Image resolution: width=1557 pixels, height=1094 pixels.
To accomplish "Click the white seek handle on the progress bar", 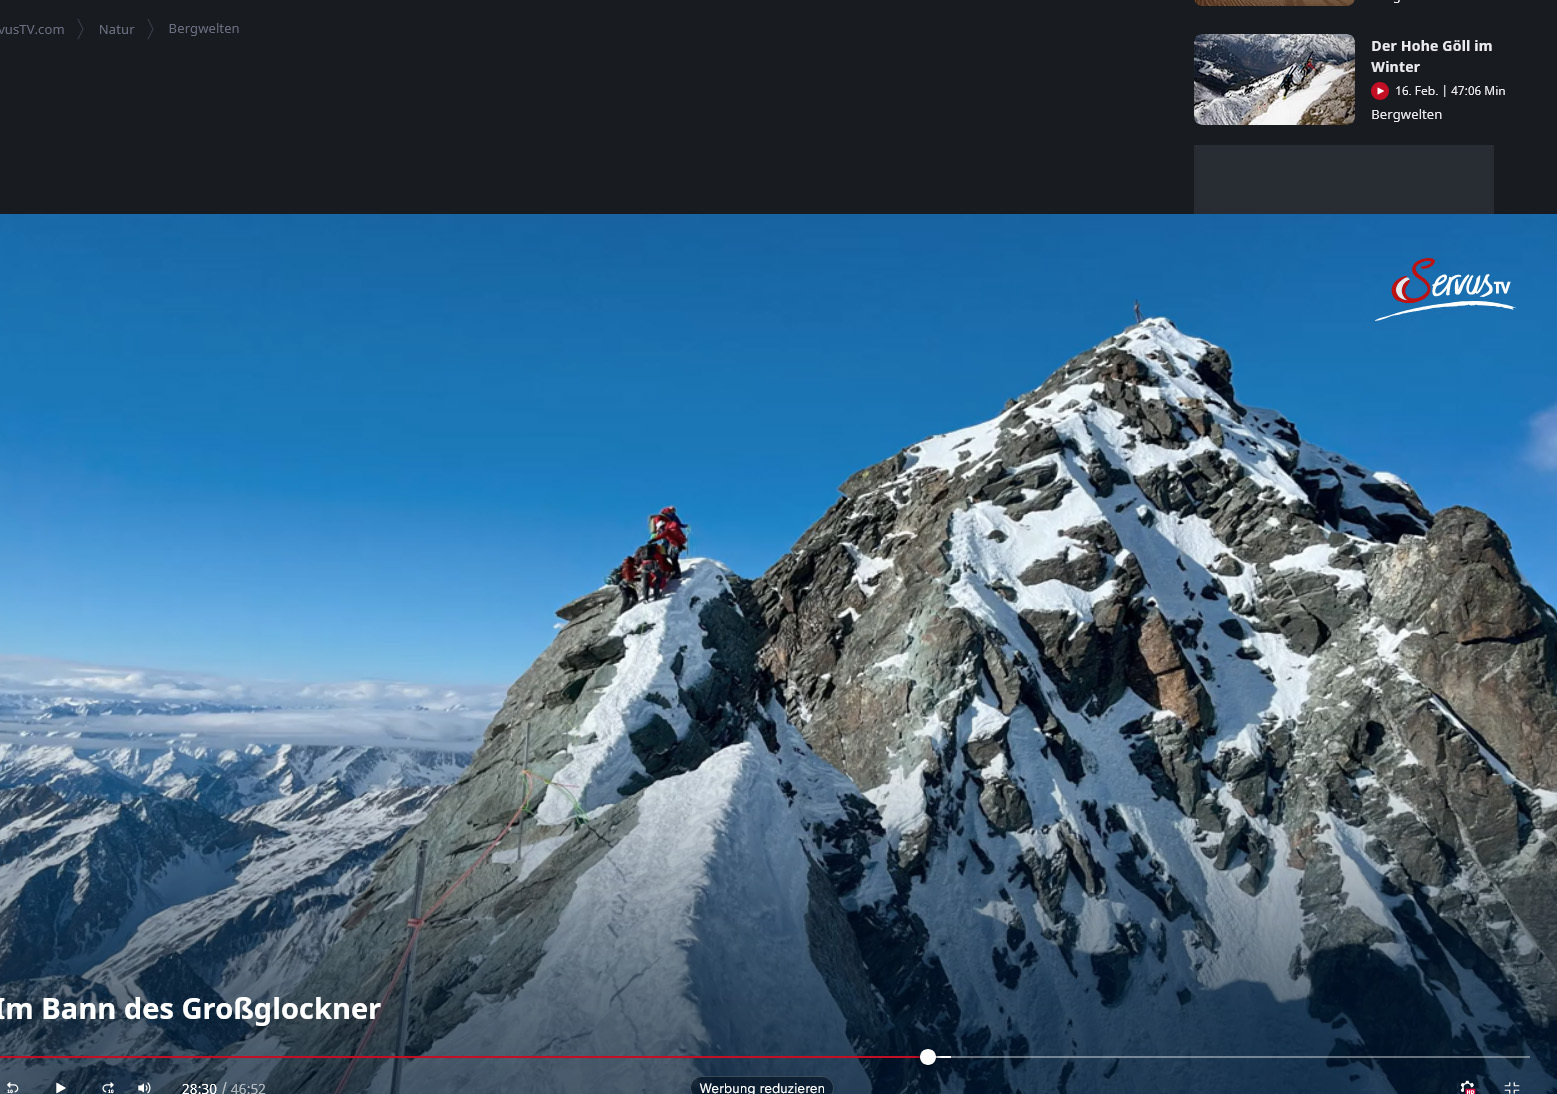I will coord(928,1057).
